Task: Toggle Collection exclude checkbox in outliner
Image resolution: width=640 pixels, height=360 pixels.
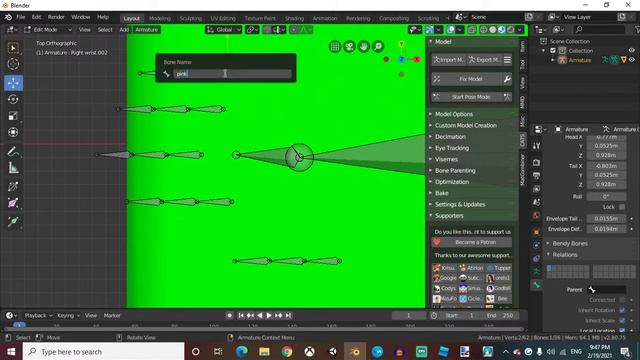Action: 553,51
